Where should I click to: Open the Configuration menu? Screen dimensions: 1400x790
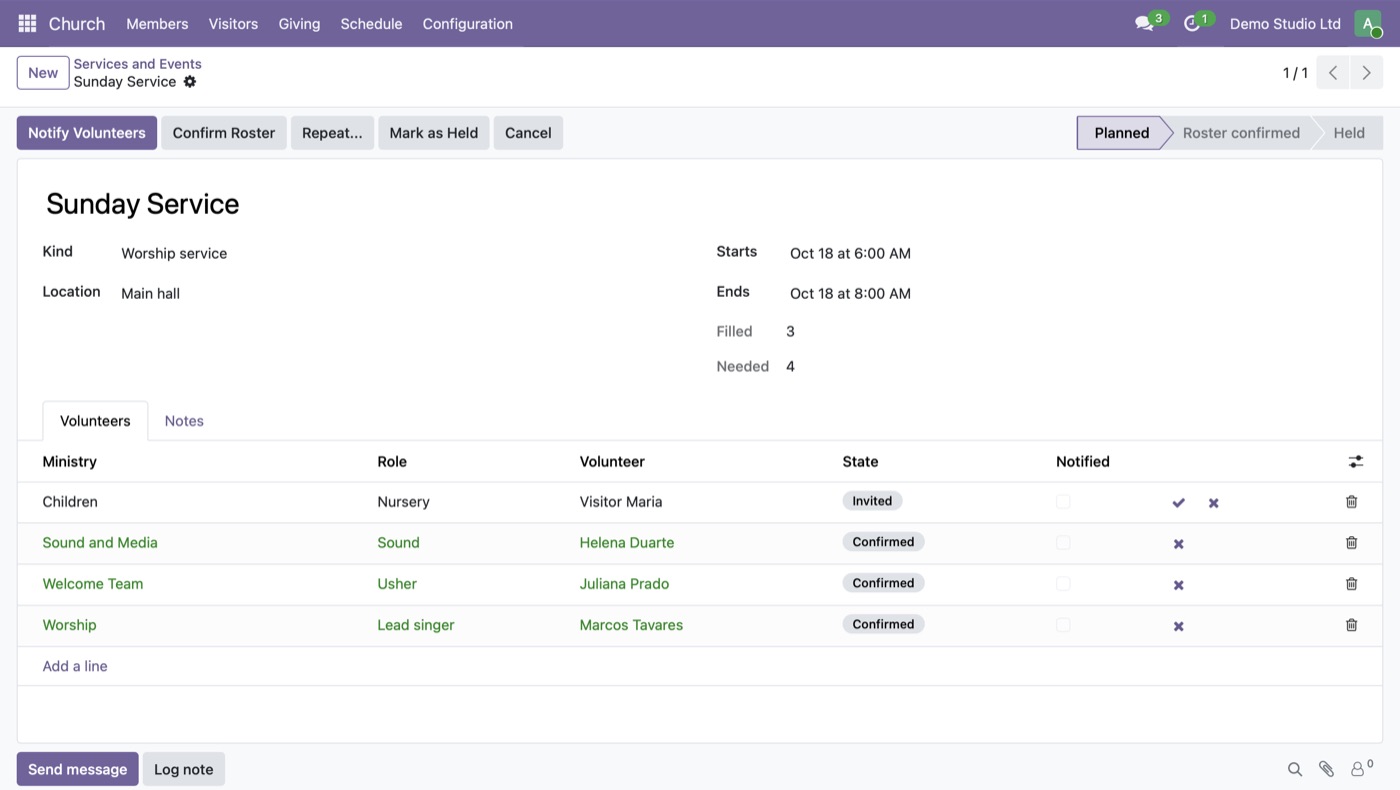click(468, 24)
